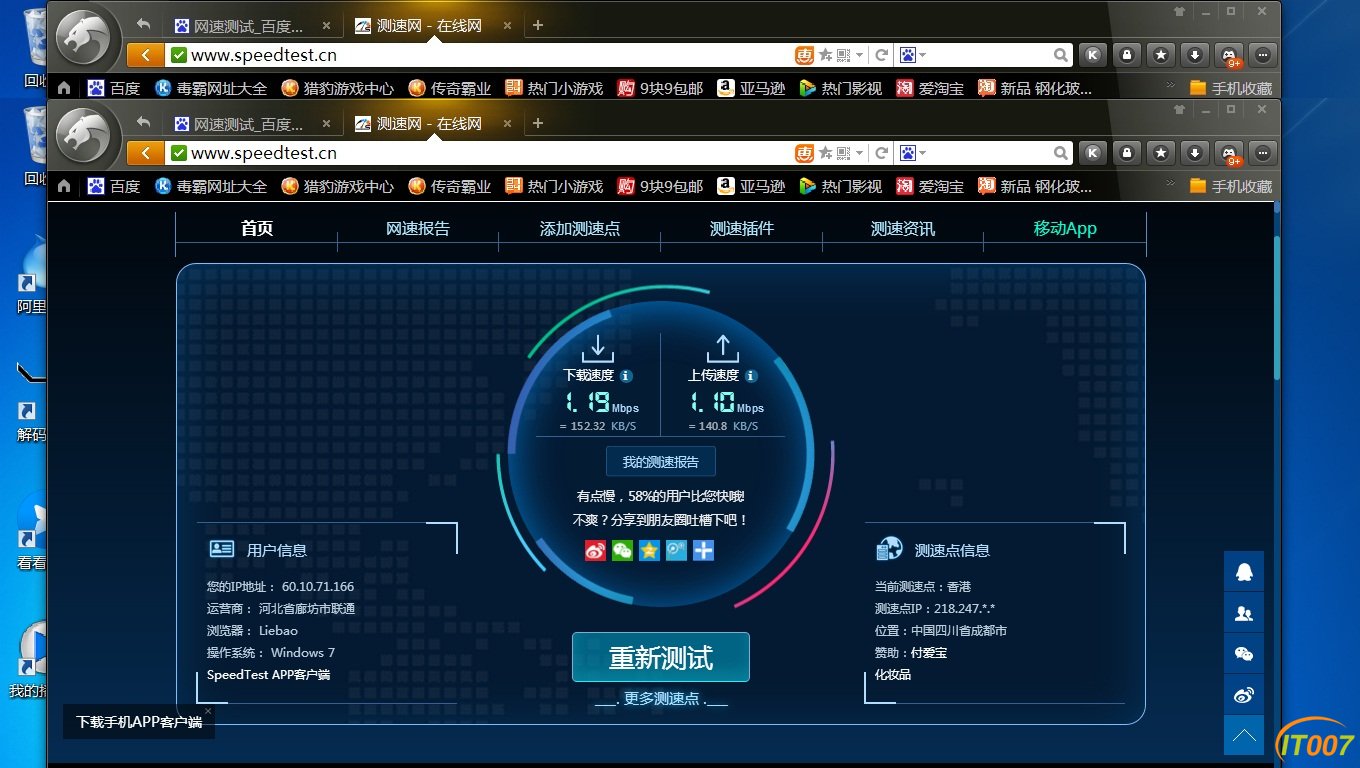This screenshot has width=1360, height=768.
Task: Click the home icon on front bookmarks bar
Action: (65, 186)
